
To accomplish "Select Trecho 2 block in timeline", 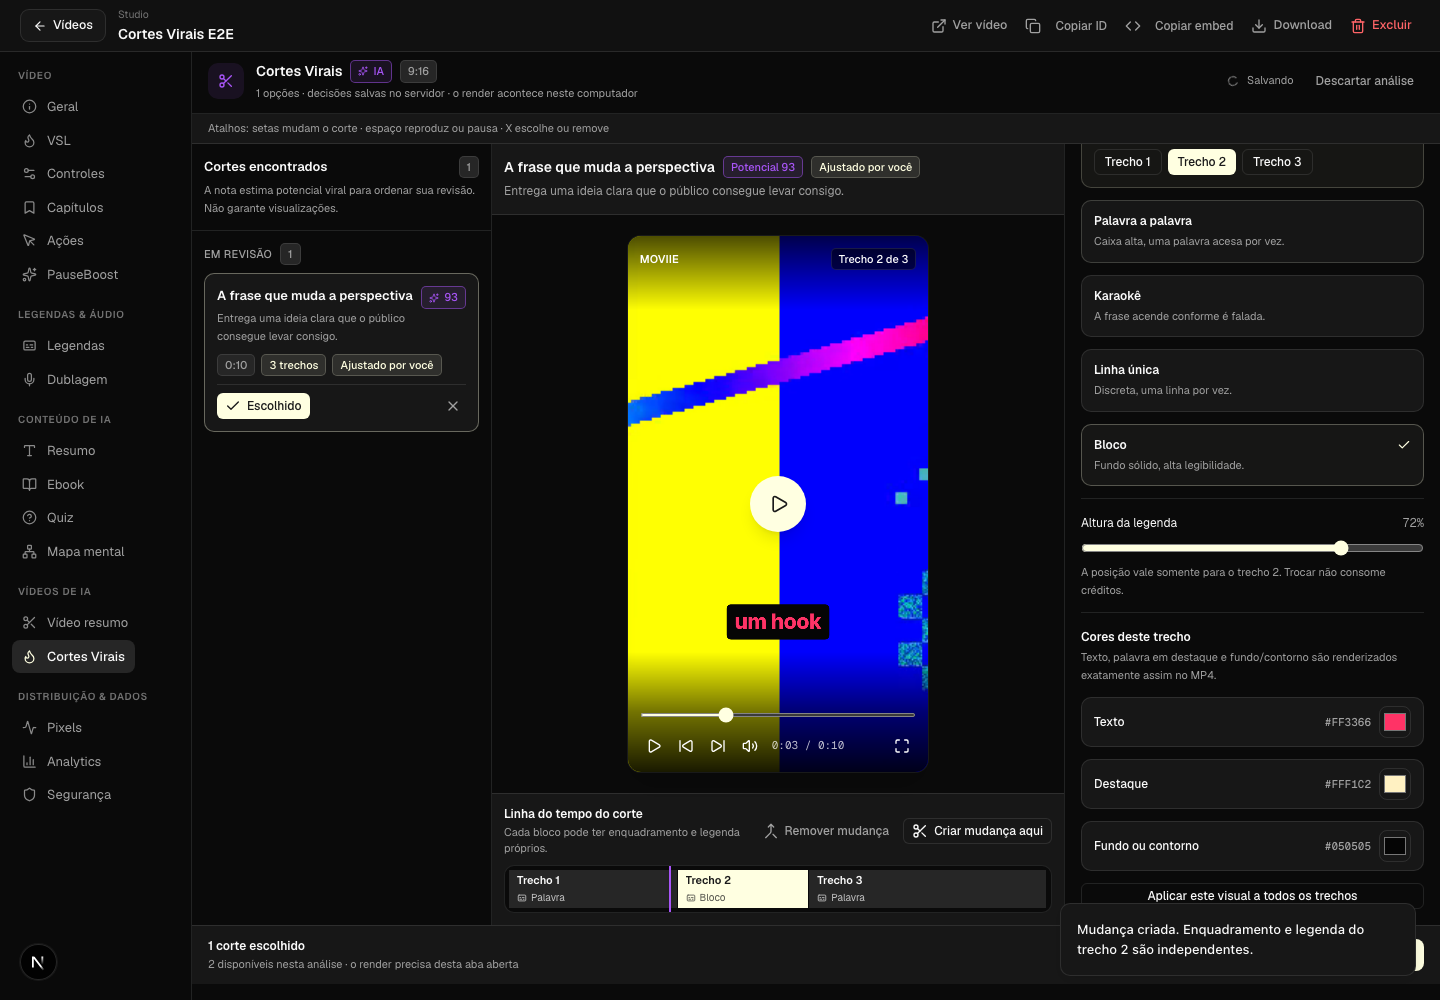I will 742,889.
